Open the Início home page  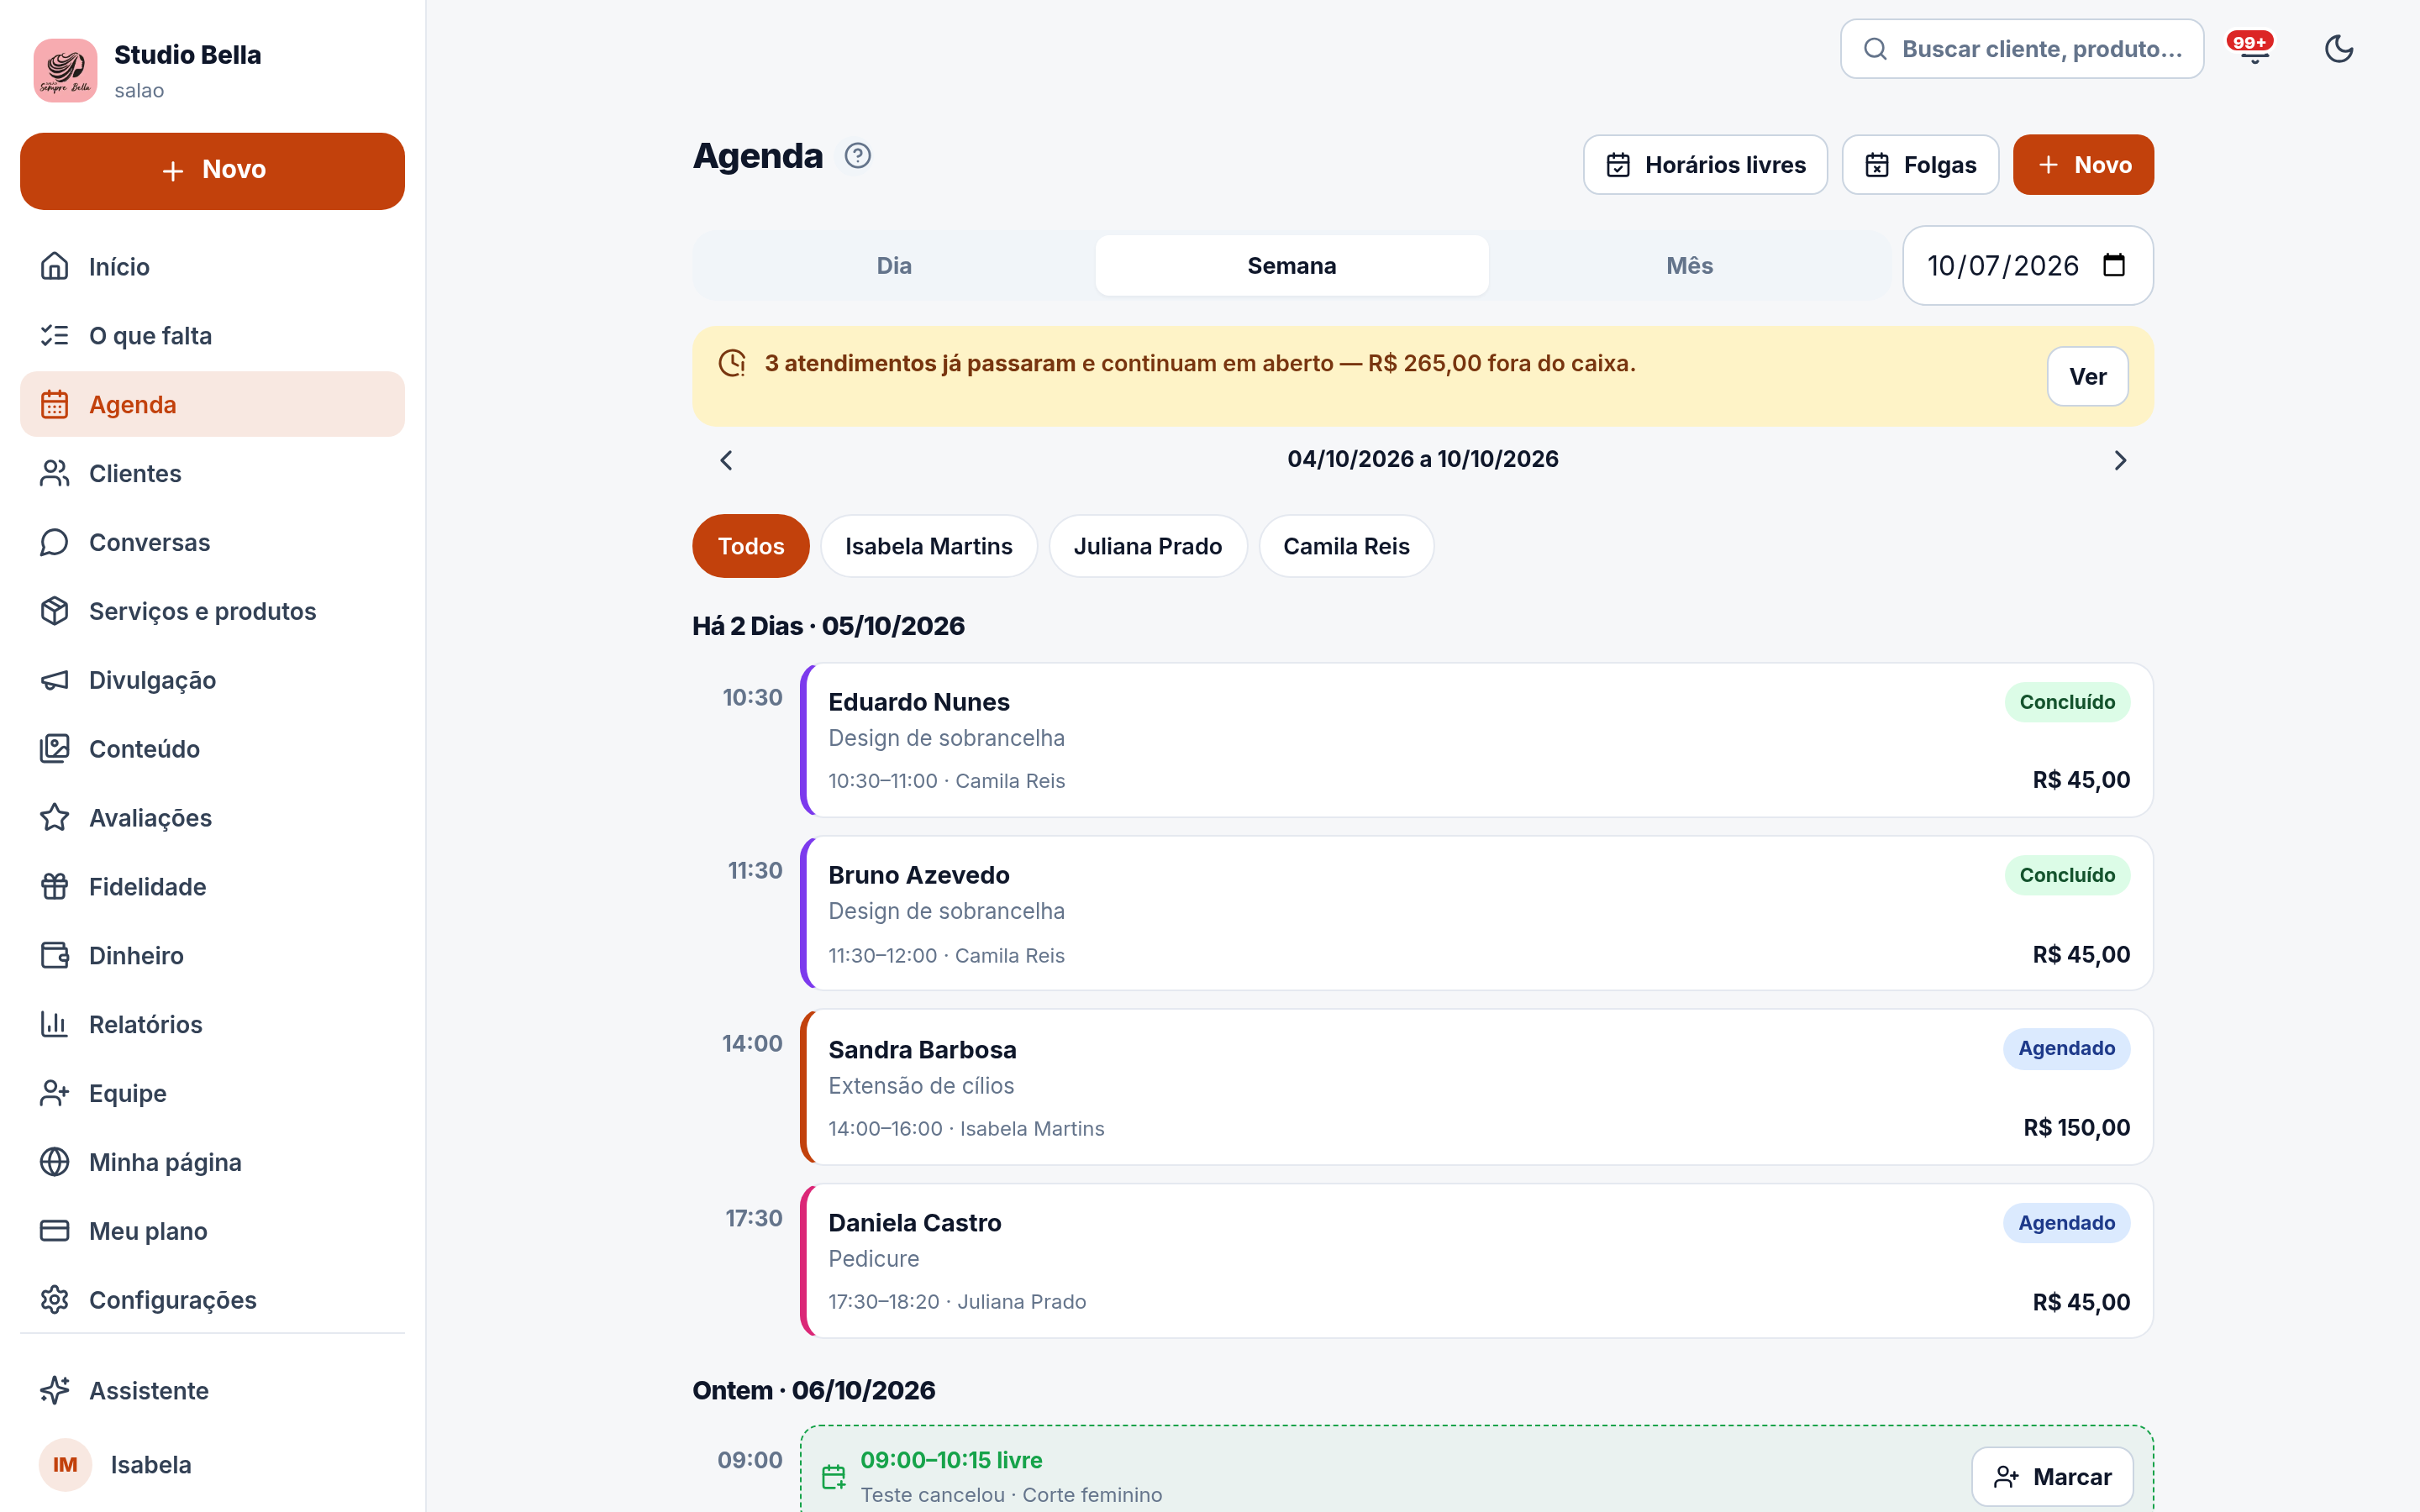tap(212, 266)
